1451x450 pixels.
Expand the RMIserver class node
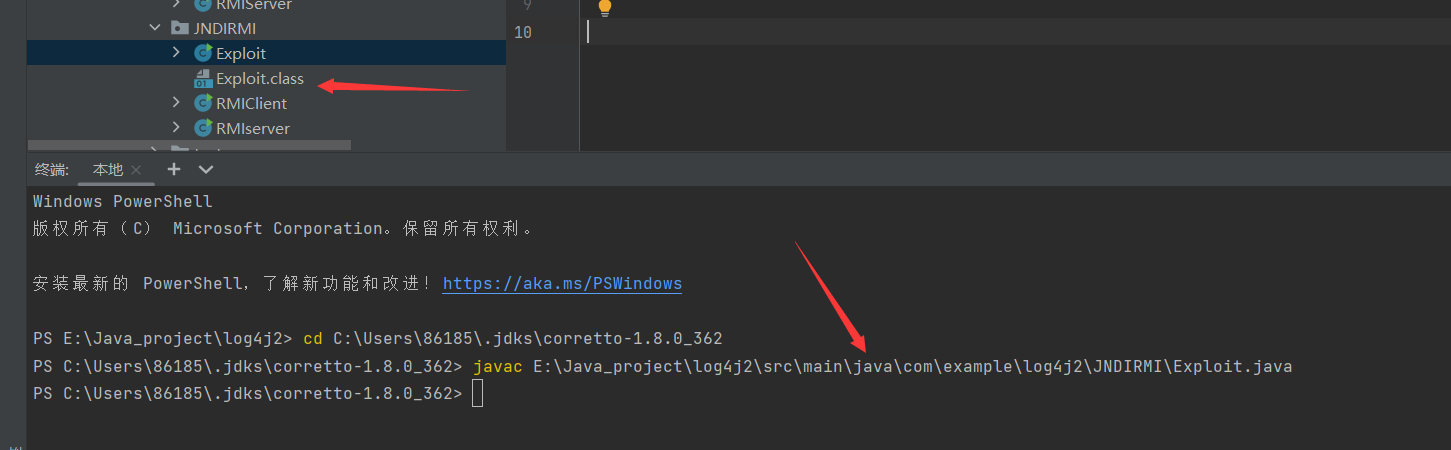(177, 128)
